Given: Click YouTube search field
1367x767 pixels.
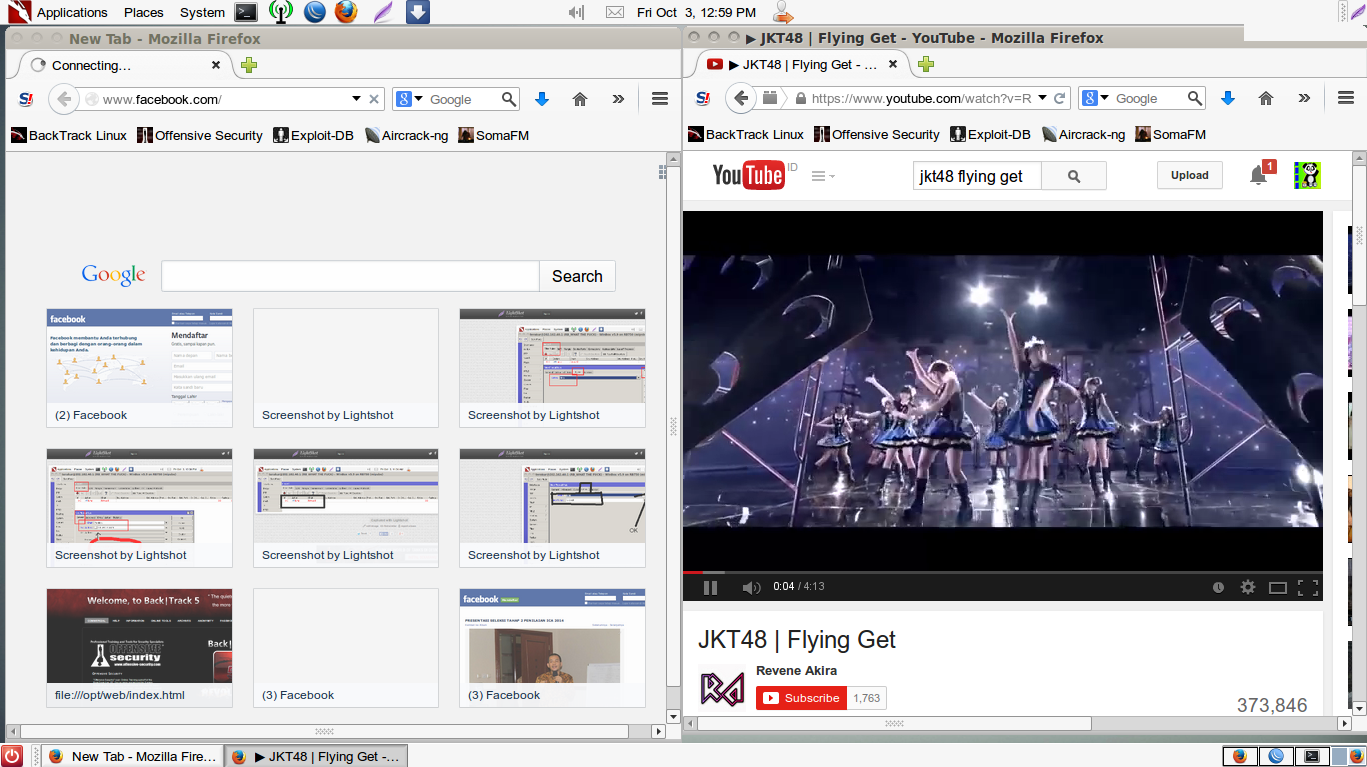Looking at the screenshot, I should 977,176.
